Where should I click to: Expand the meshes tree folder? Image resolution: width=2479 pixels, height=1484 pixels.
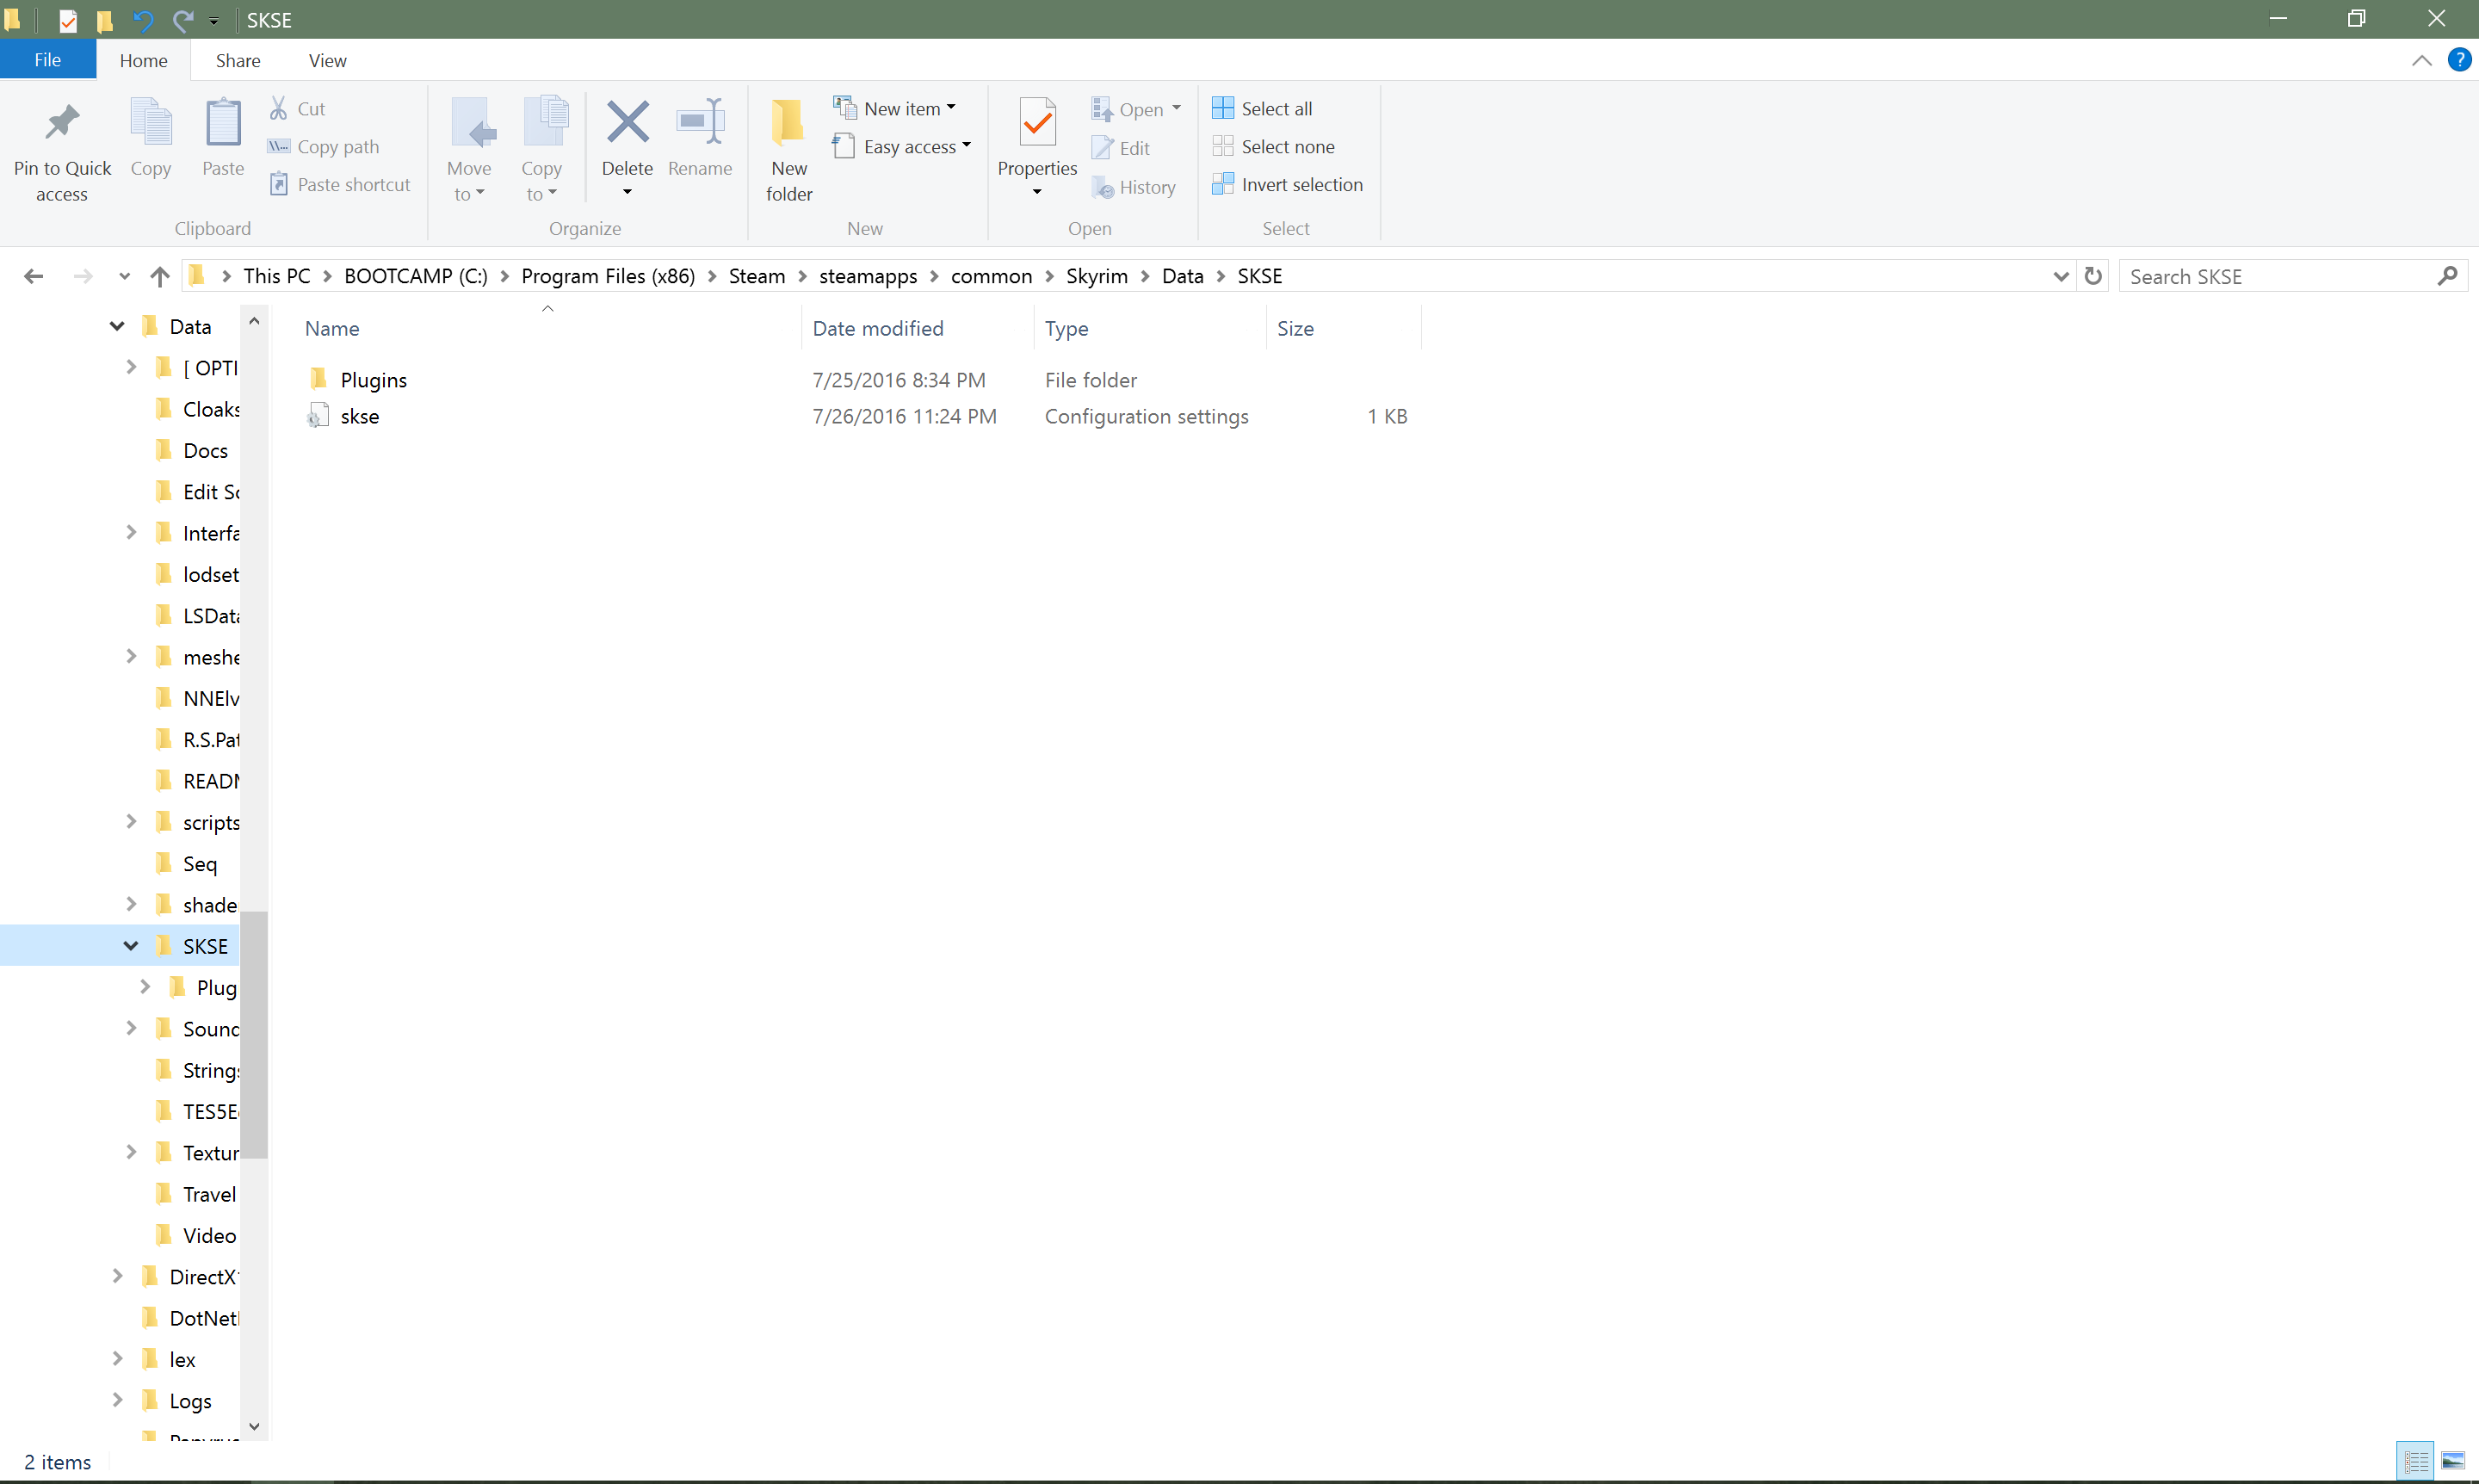131,656
